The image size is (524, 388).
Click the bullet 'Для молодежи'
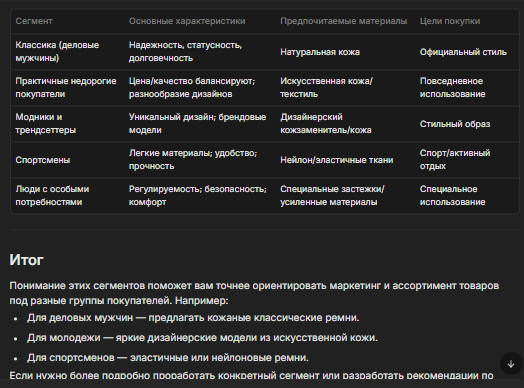[203, 338]
